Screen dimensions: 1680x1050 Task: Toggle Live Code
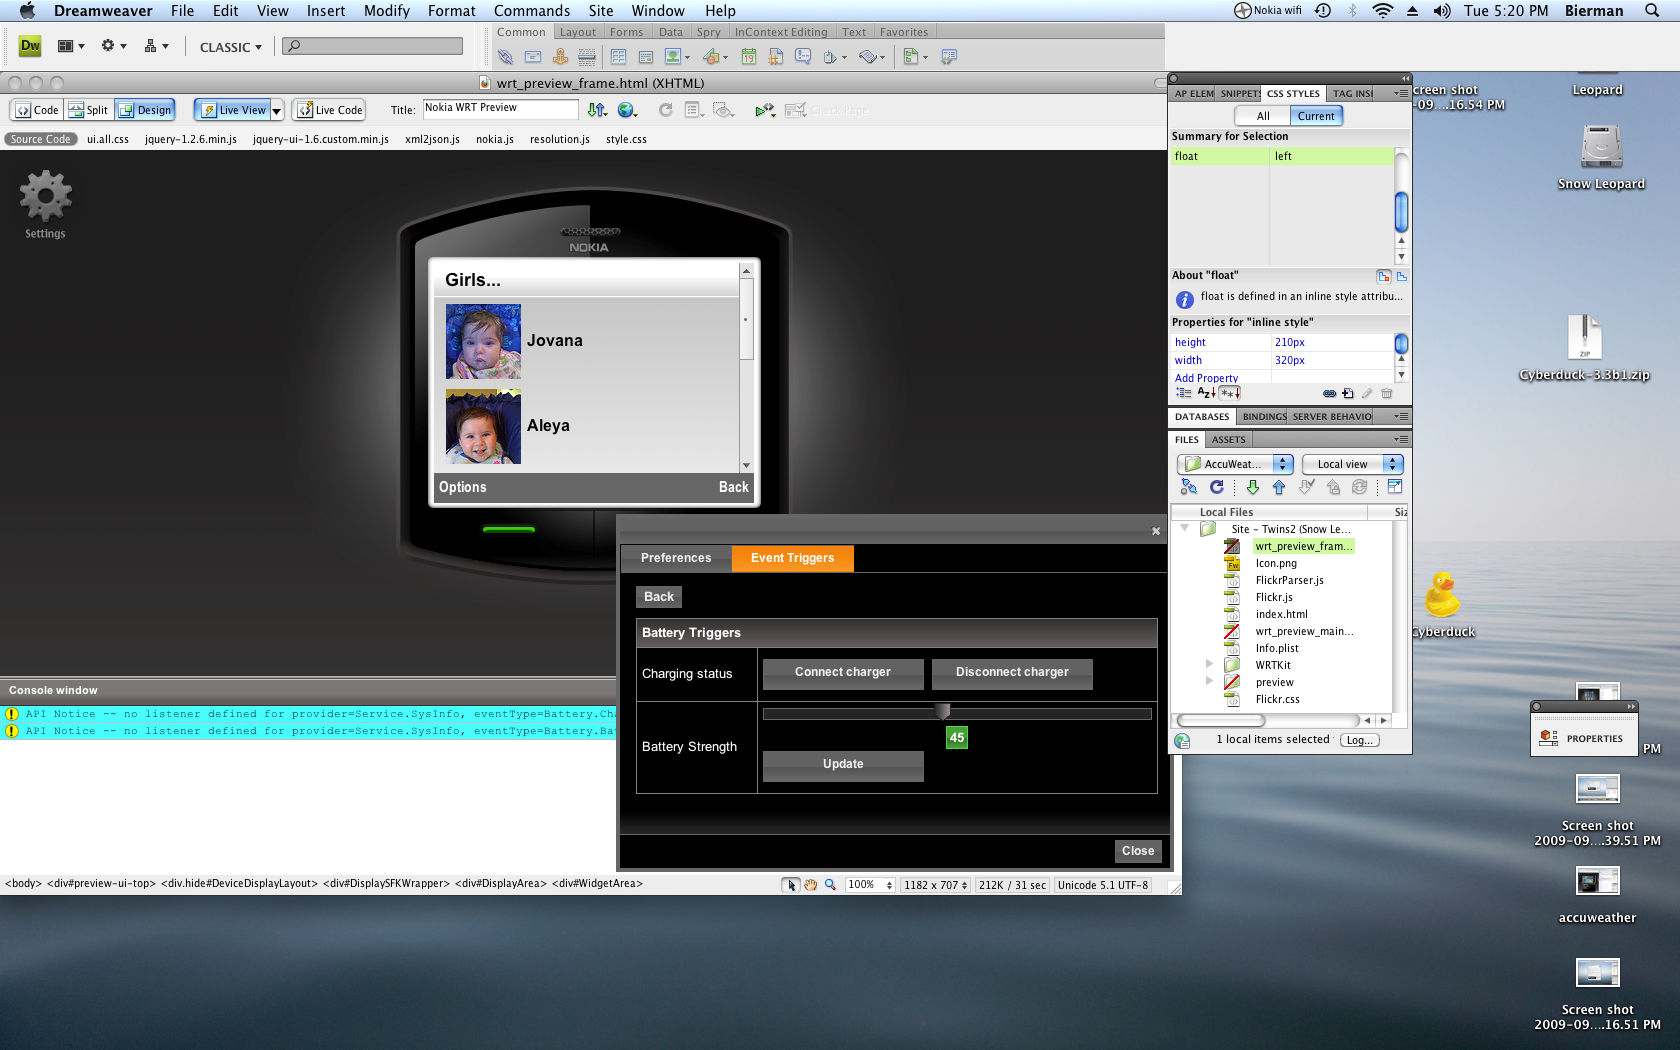[x=329, y=110]
